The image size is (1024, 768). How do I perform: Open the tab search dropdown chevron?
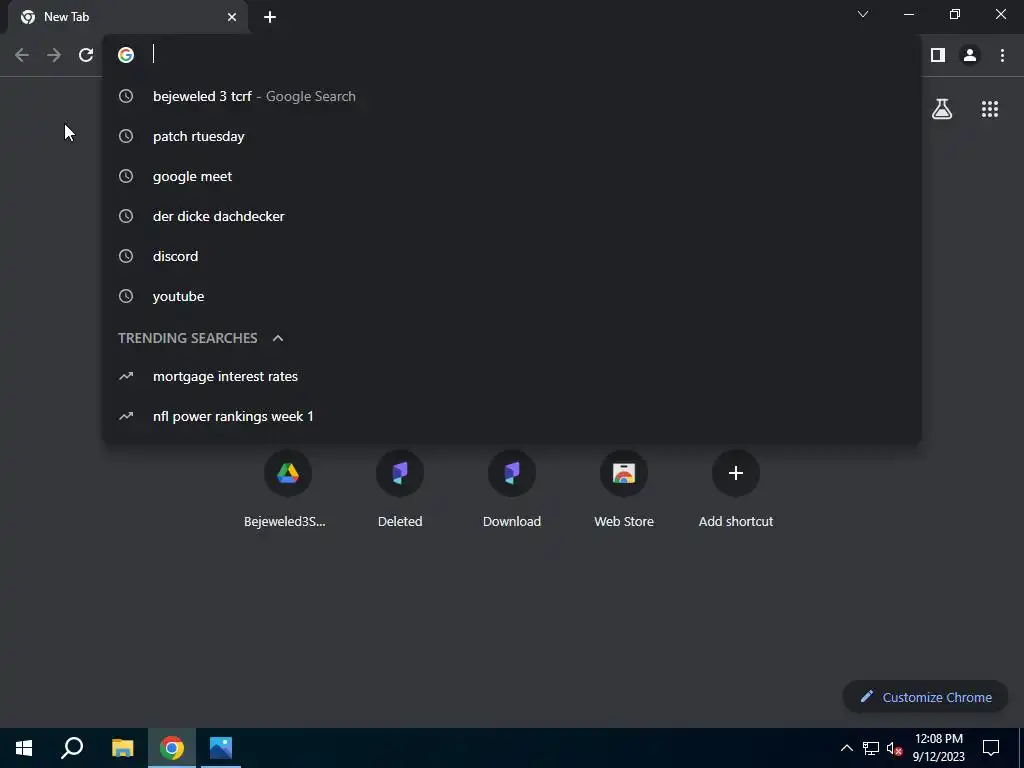click(x=863, y=14)
